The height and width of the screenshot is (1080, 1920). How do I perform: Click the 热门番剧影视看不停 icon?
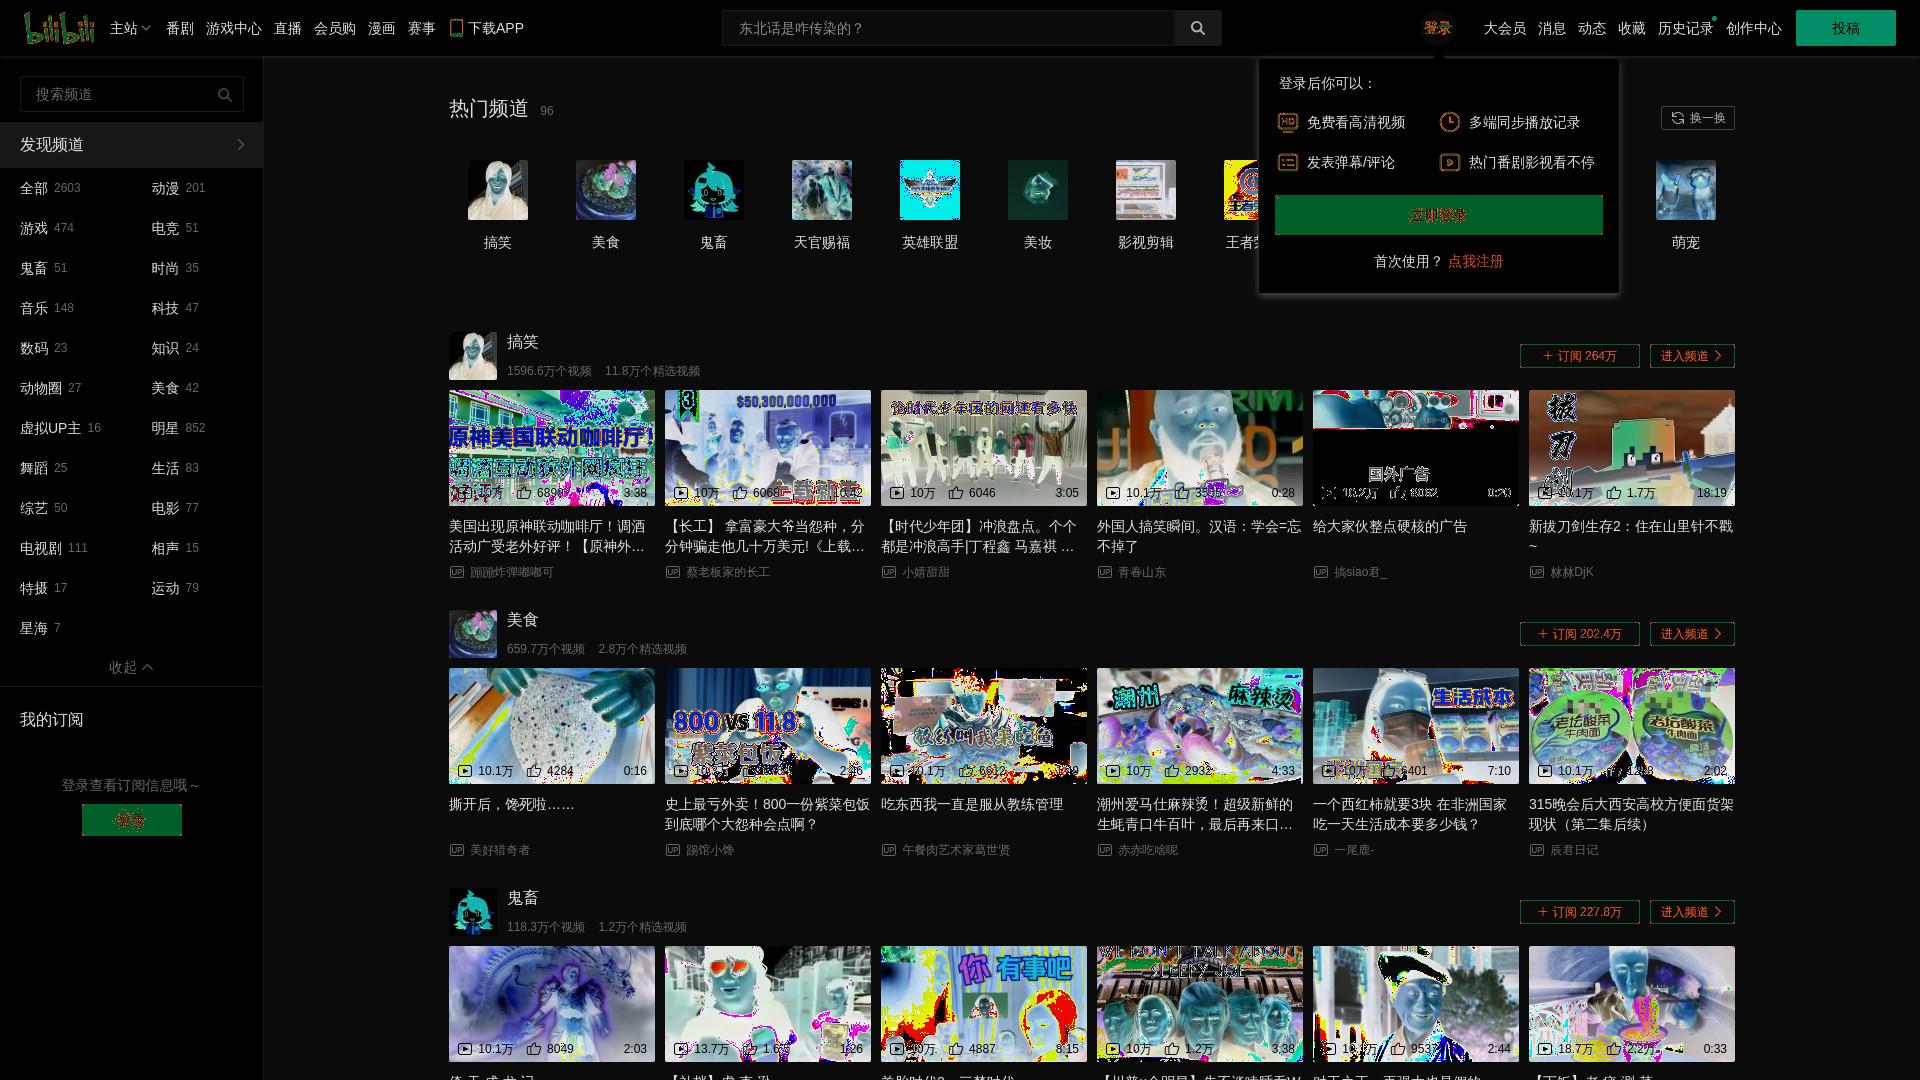1450,162
